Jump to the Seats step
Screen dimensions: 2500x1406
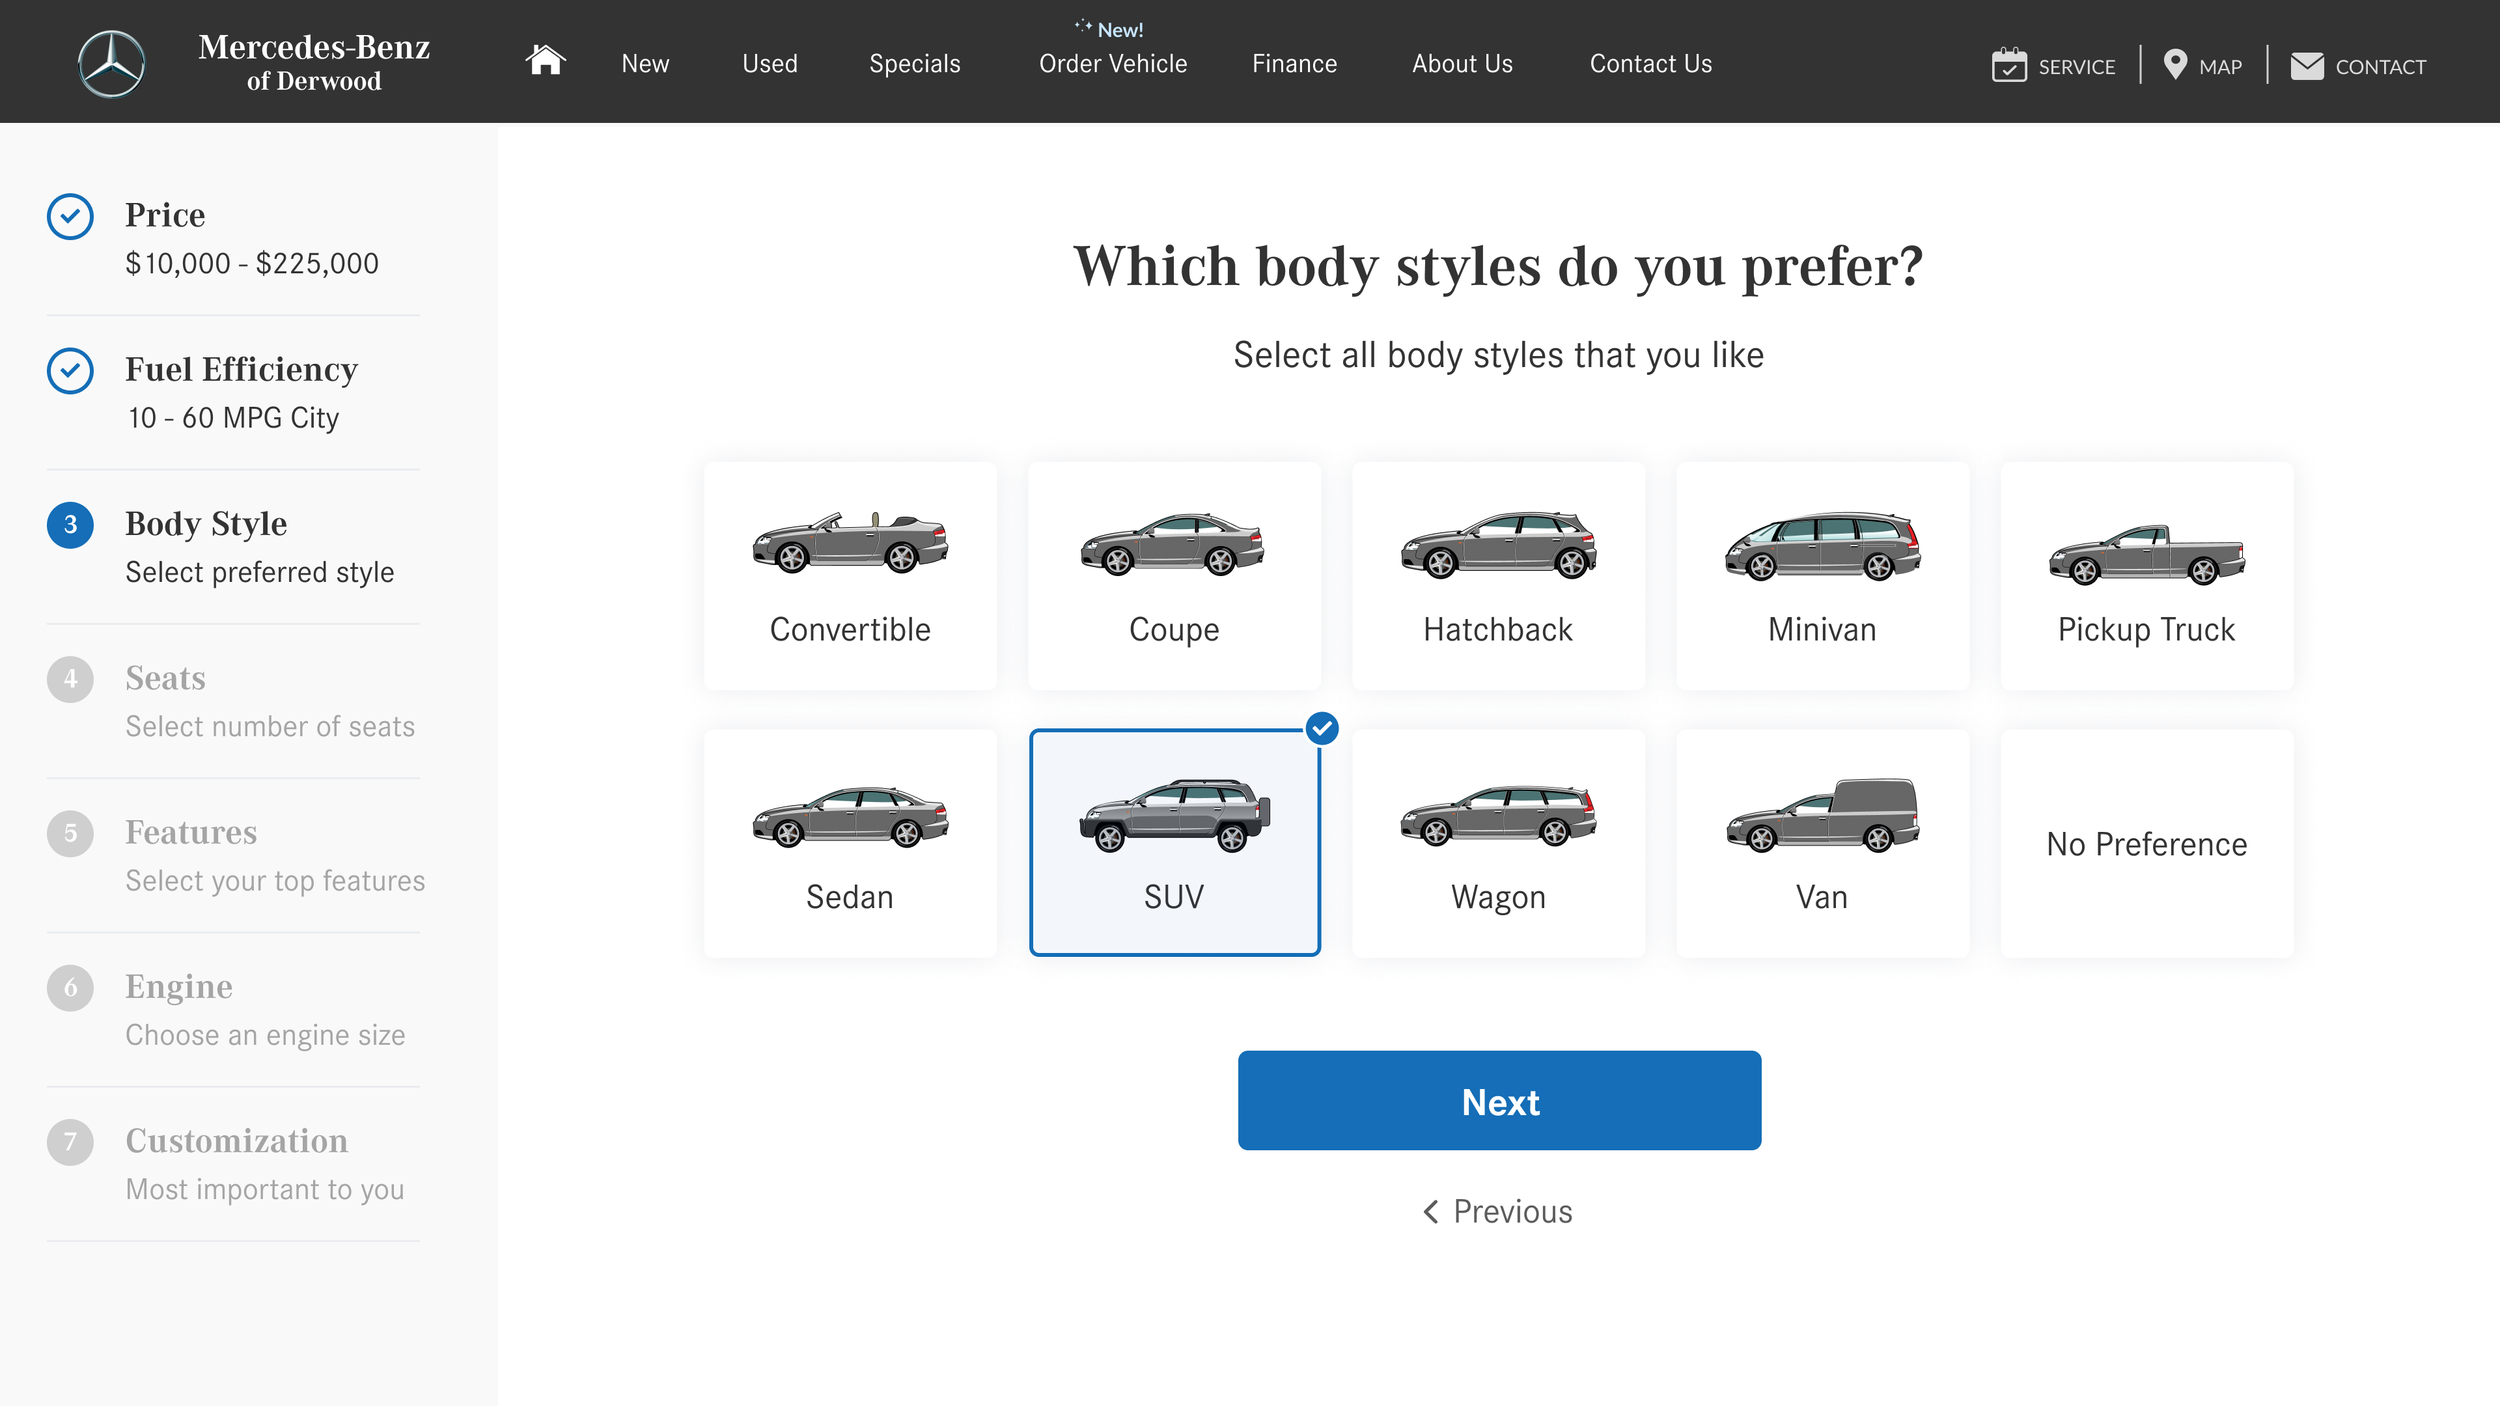[165, 678]
